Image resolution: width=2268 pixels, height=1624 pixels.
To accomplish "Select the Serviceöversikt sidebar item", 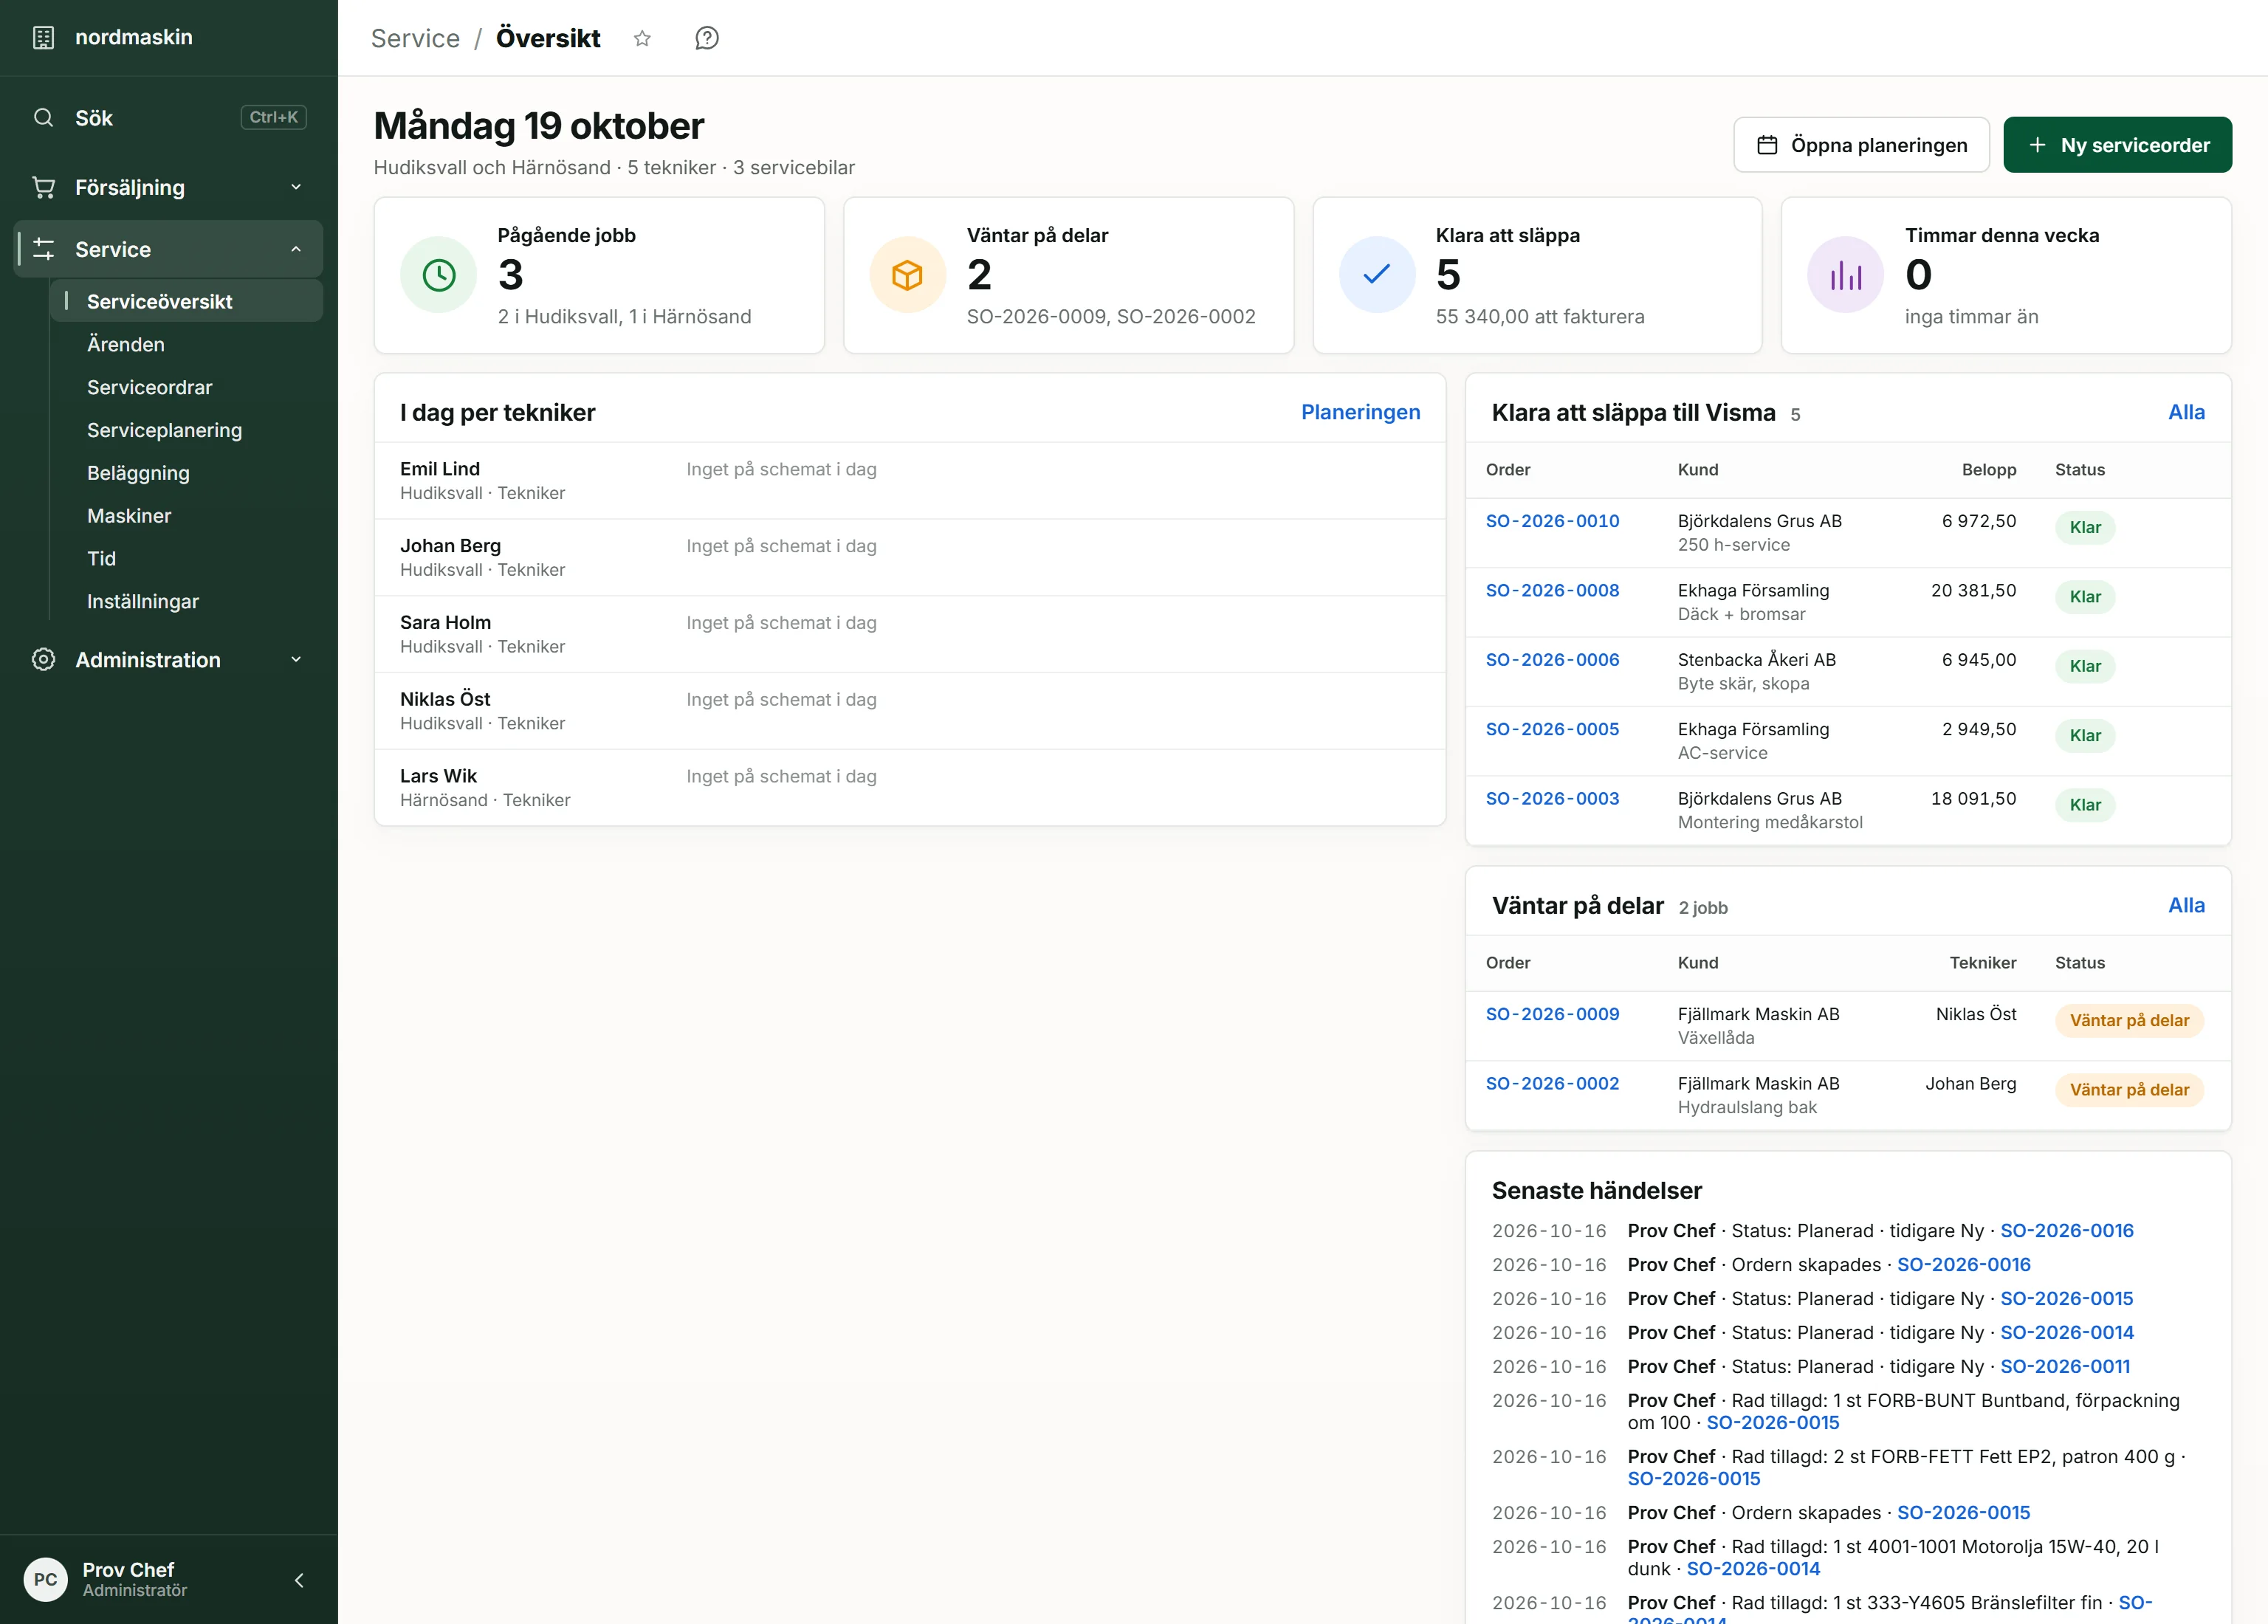I will tap(186, 301).
